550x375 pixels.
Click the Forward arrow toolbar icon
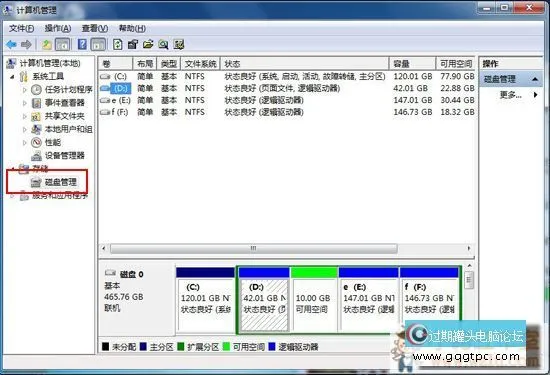pos(26,45)
